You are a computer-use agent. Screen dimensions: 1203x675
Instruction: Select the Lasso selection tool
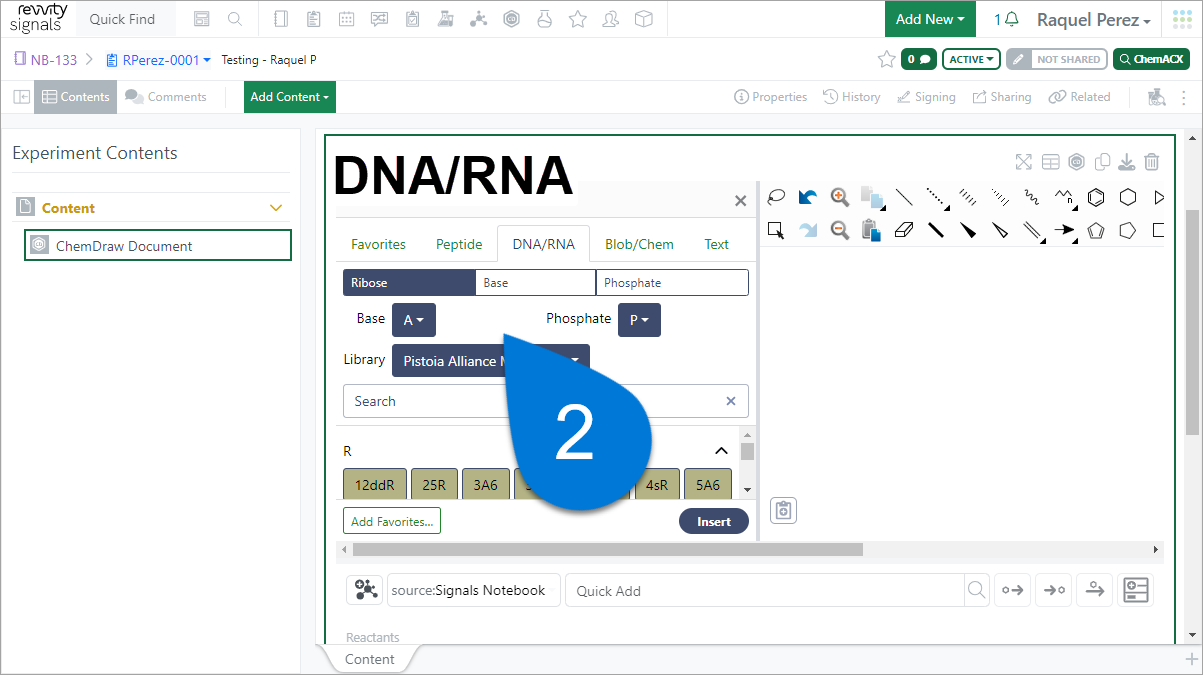(776, 197)
